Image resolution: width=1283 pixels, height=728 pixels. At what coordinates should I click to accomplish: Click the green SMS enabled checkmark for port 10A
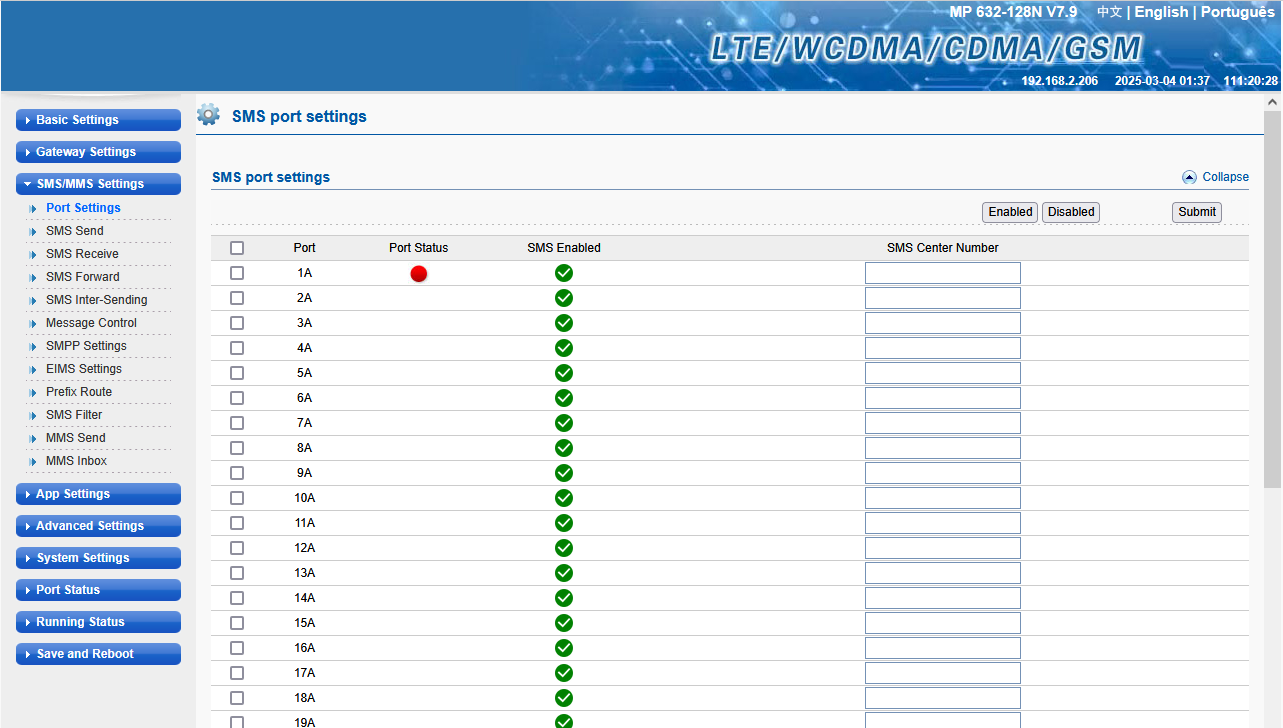coord(564,498)
